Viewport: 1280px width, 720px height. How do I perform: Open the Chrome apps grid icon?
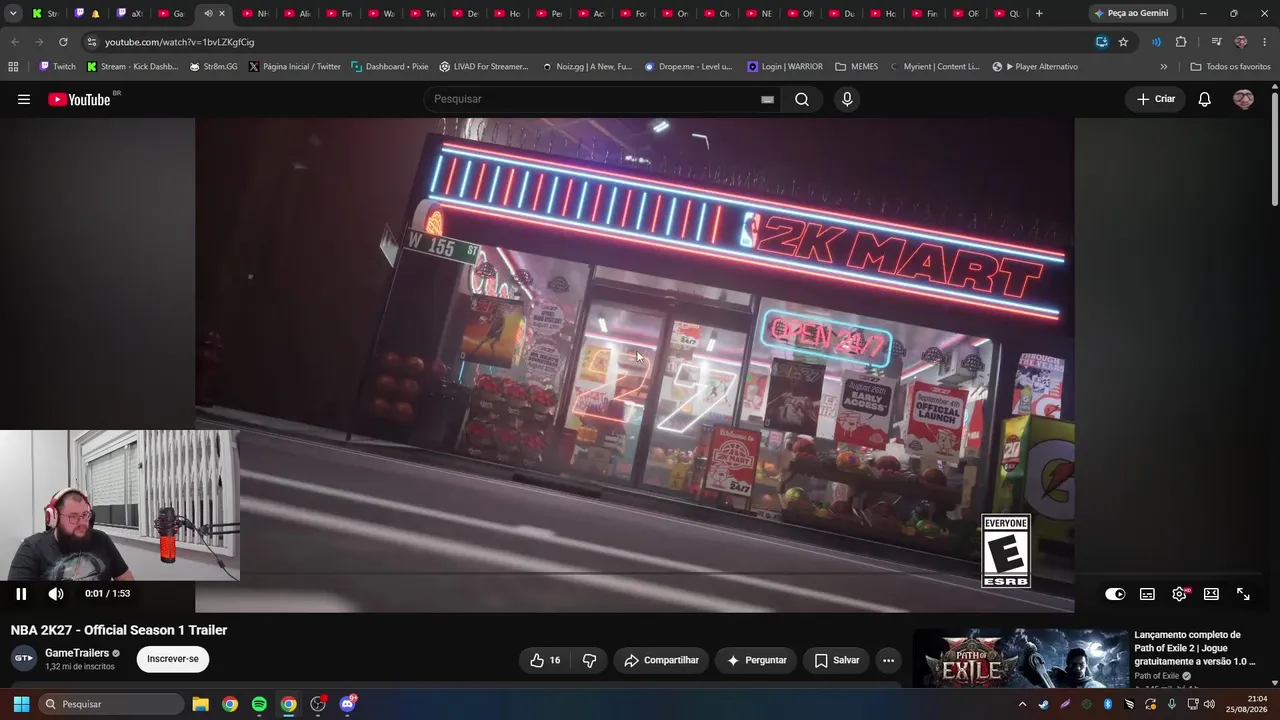(x=13, y=67)
